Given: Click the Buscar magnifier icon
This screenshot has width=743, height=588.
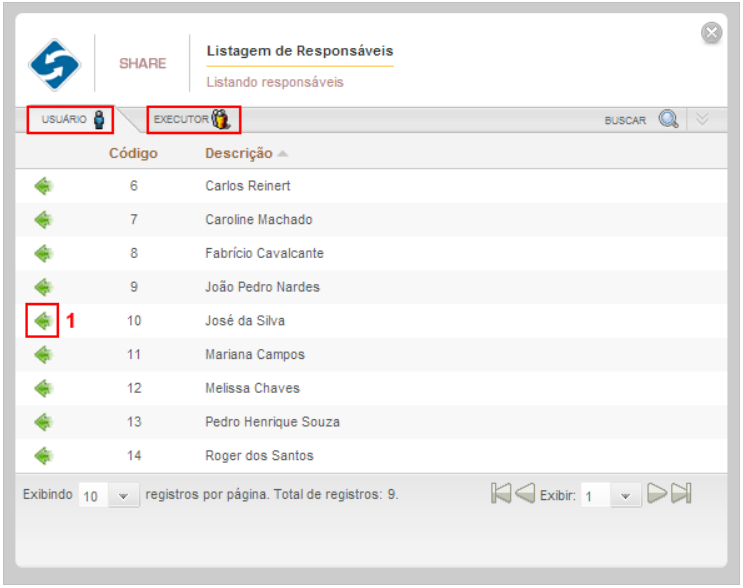Looking at the screenshot, I should (669, 119).
